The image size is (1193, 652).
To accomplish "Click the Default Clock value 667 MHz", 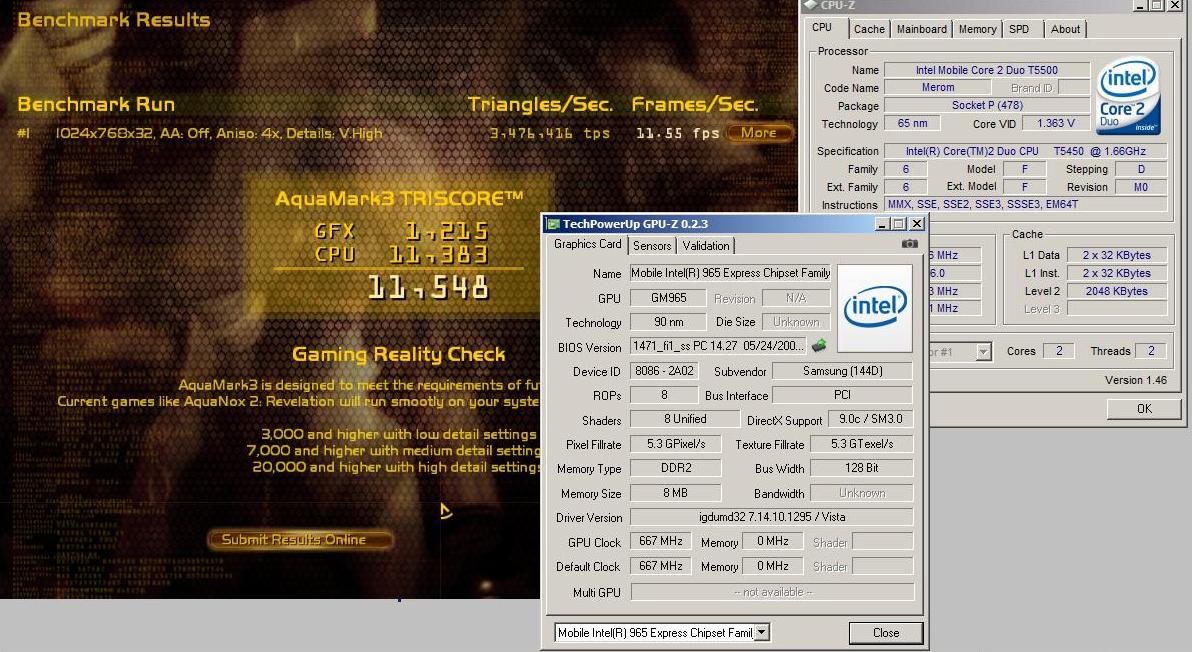I will 660,567.
